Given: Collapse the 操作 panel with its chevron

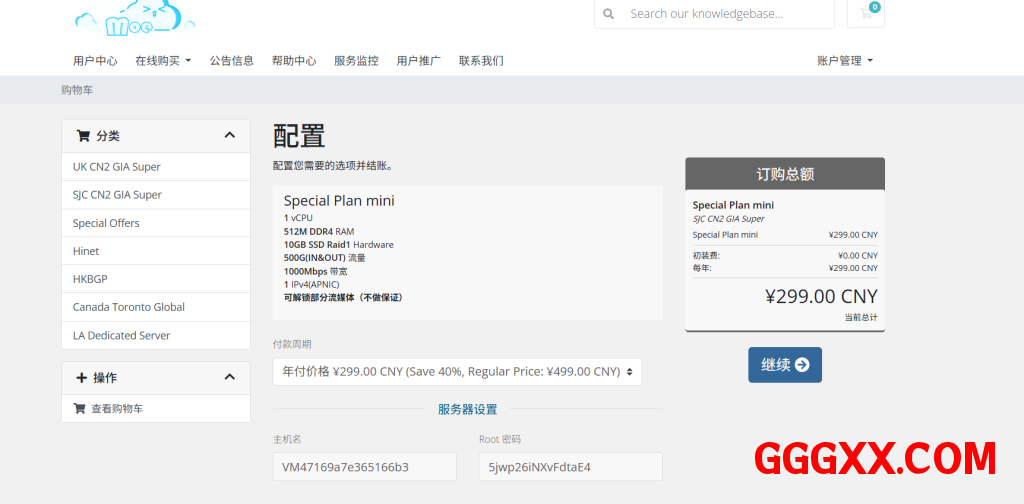Looking at the screenshot, I should 230,377.
